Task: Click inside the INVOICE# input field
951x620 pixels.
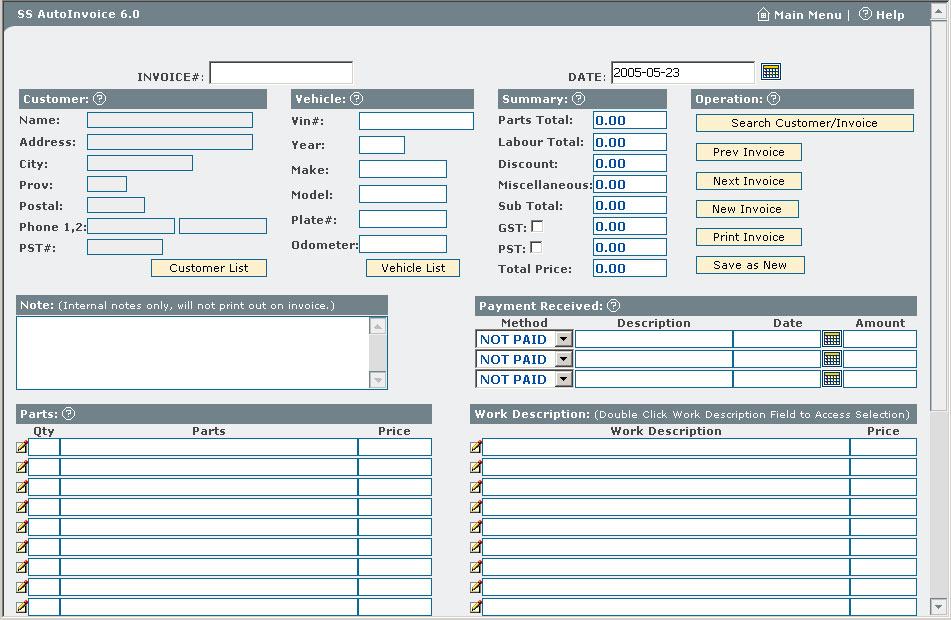Action: point(282,71)
